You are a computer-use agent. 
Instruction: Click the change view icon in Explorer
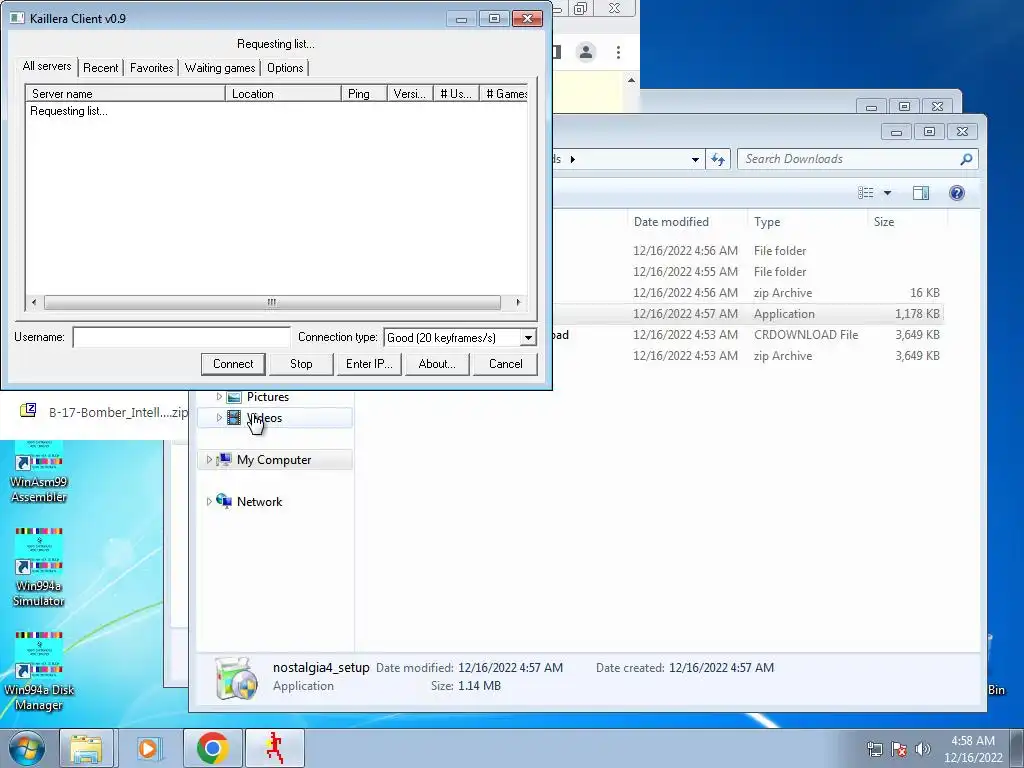(866, 193)
